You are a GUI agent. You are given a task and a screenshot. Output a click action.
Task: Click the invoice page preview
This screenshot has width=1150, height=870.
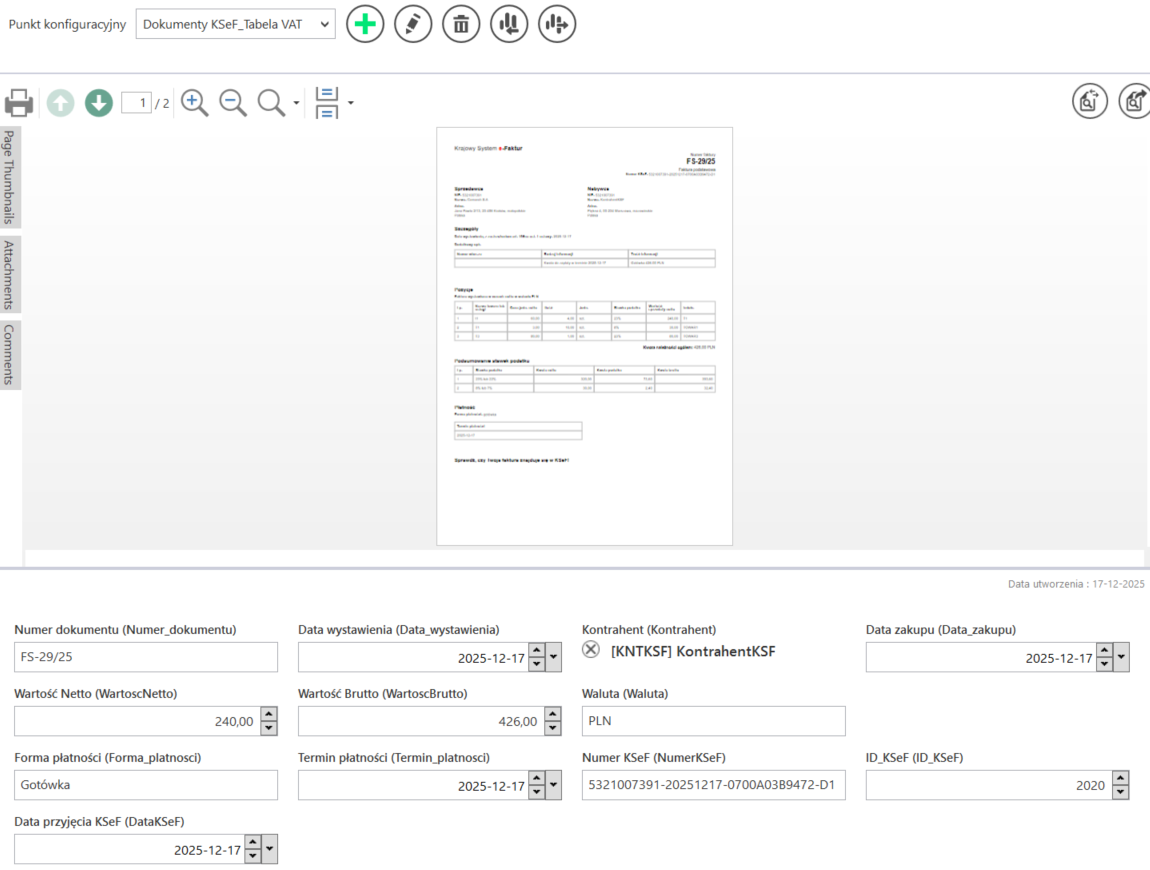584,335
